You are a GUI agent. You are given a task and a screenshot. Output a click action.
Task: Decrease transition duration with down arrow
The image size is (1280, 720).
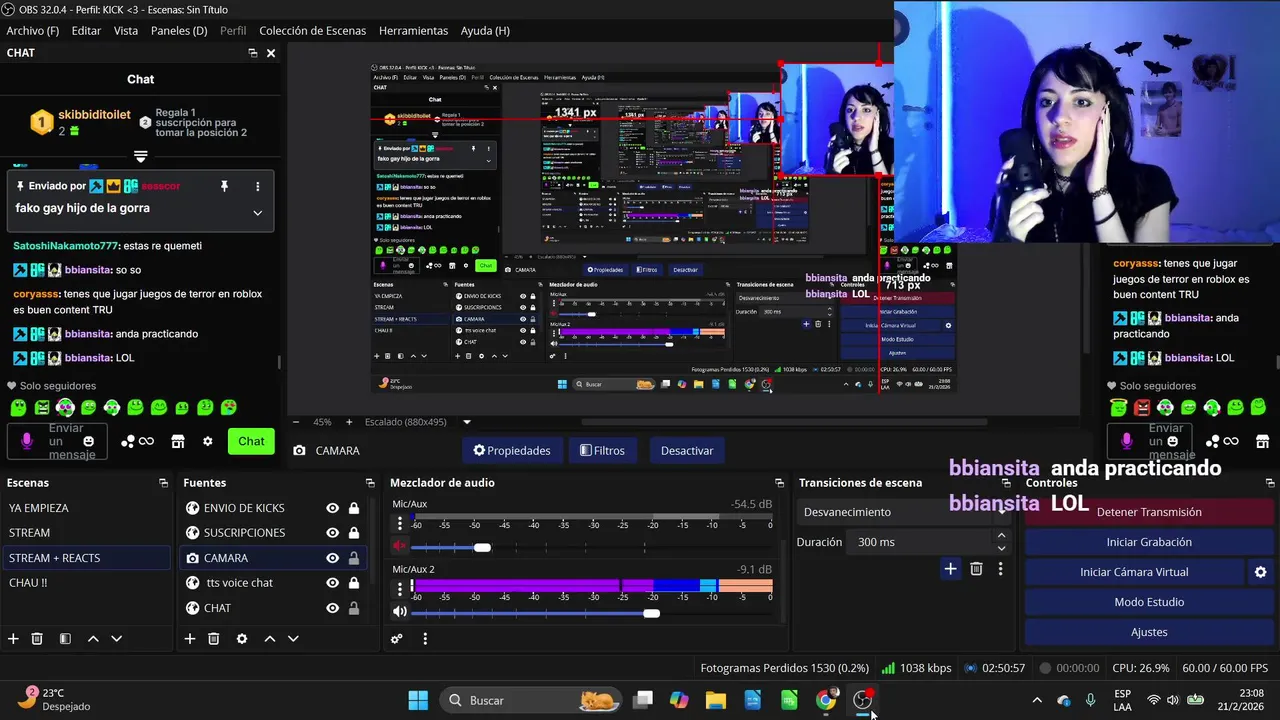coord(1001,548)
